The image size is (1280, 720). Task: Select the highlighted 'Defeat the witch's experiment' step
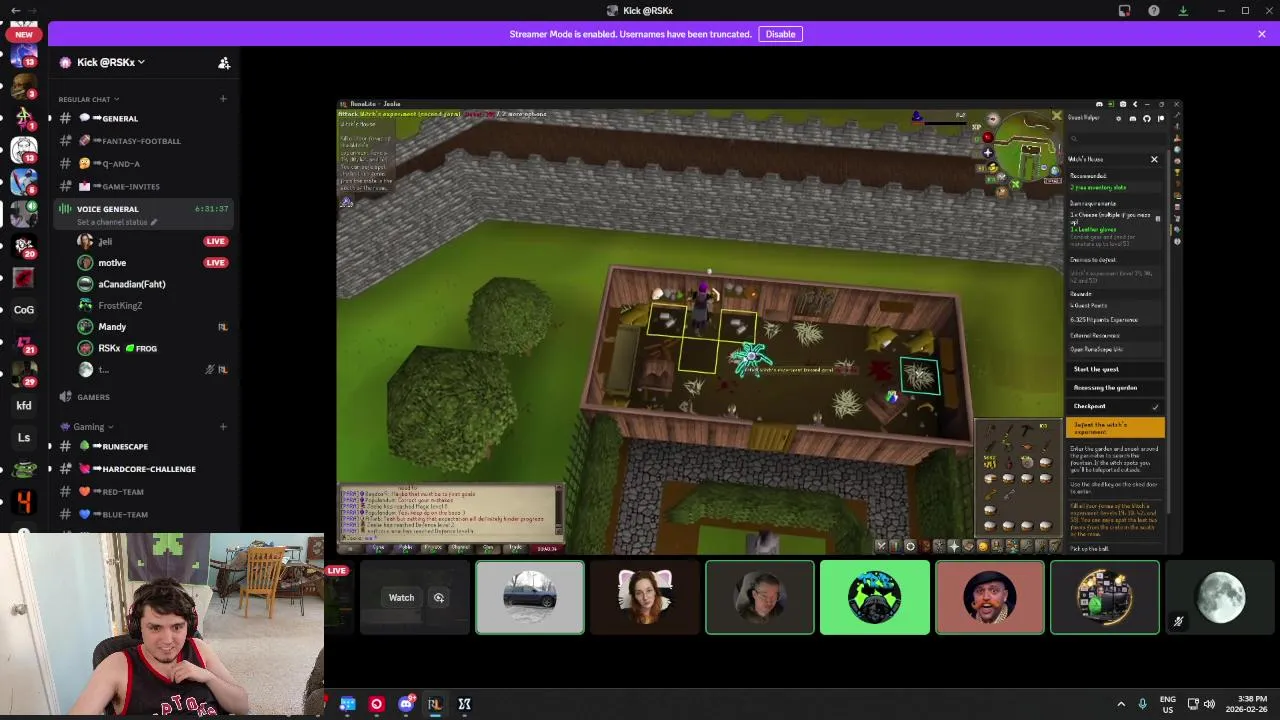[1115, 428]
